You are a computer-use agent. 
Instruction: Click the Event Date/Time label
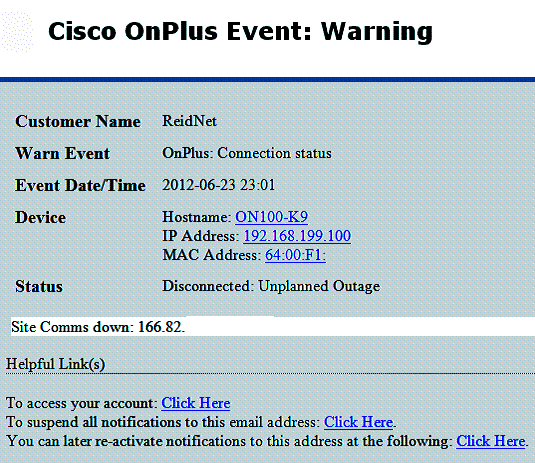coord(80,186)
